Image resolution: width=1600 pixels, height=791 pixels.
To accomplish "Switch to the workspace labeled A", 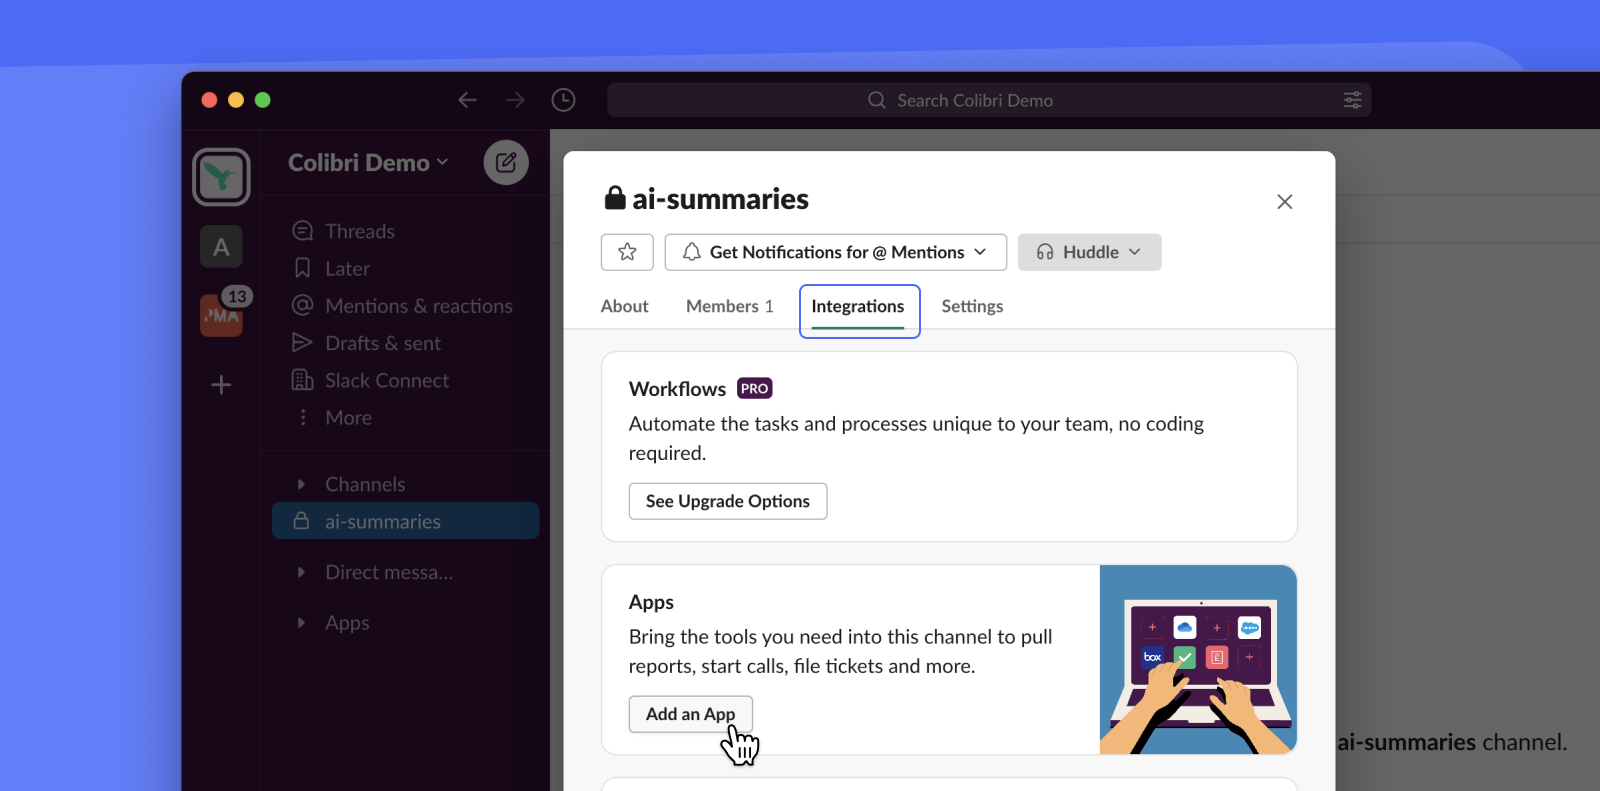I will [x=221, y=247].
